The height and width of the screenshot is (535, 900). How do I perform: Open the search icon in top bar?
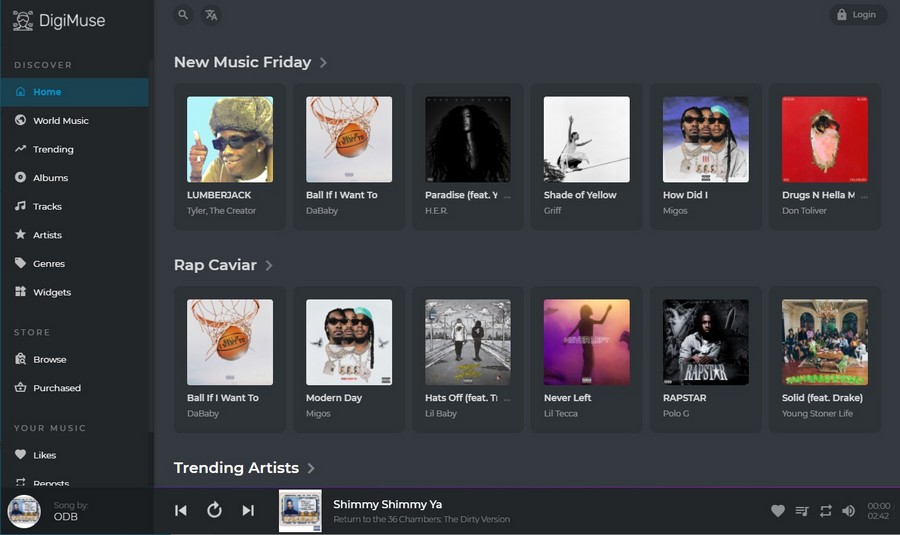(x=183, y=15)
